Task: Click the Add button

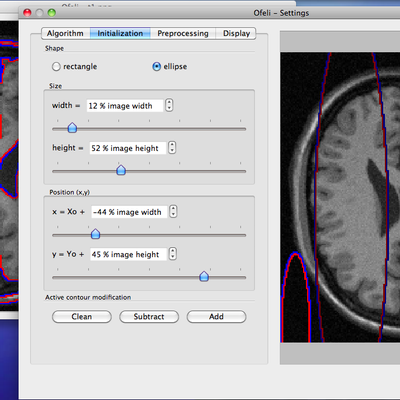Action: (x=216, y=317)
